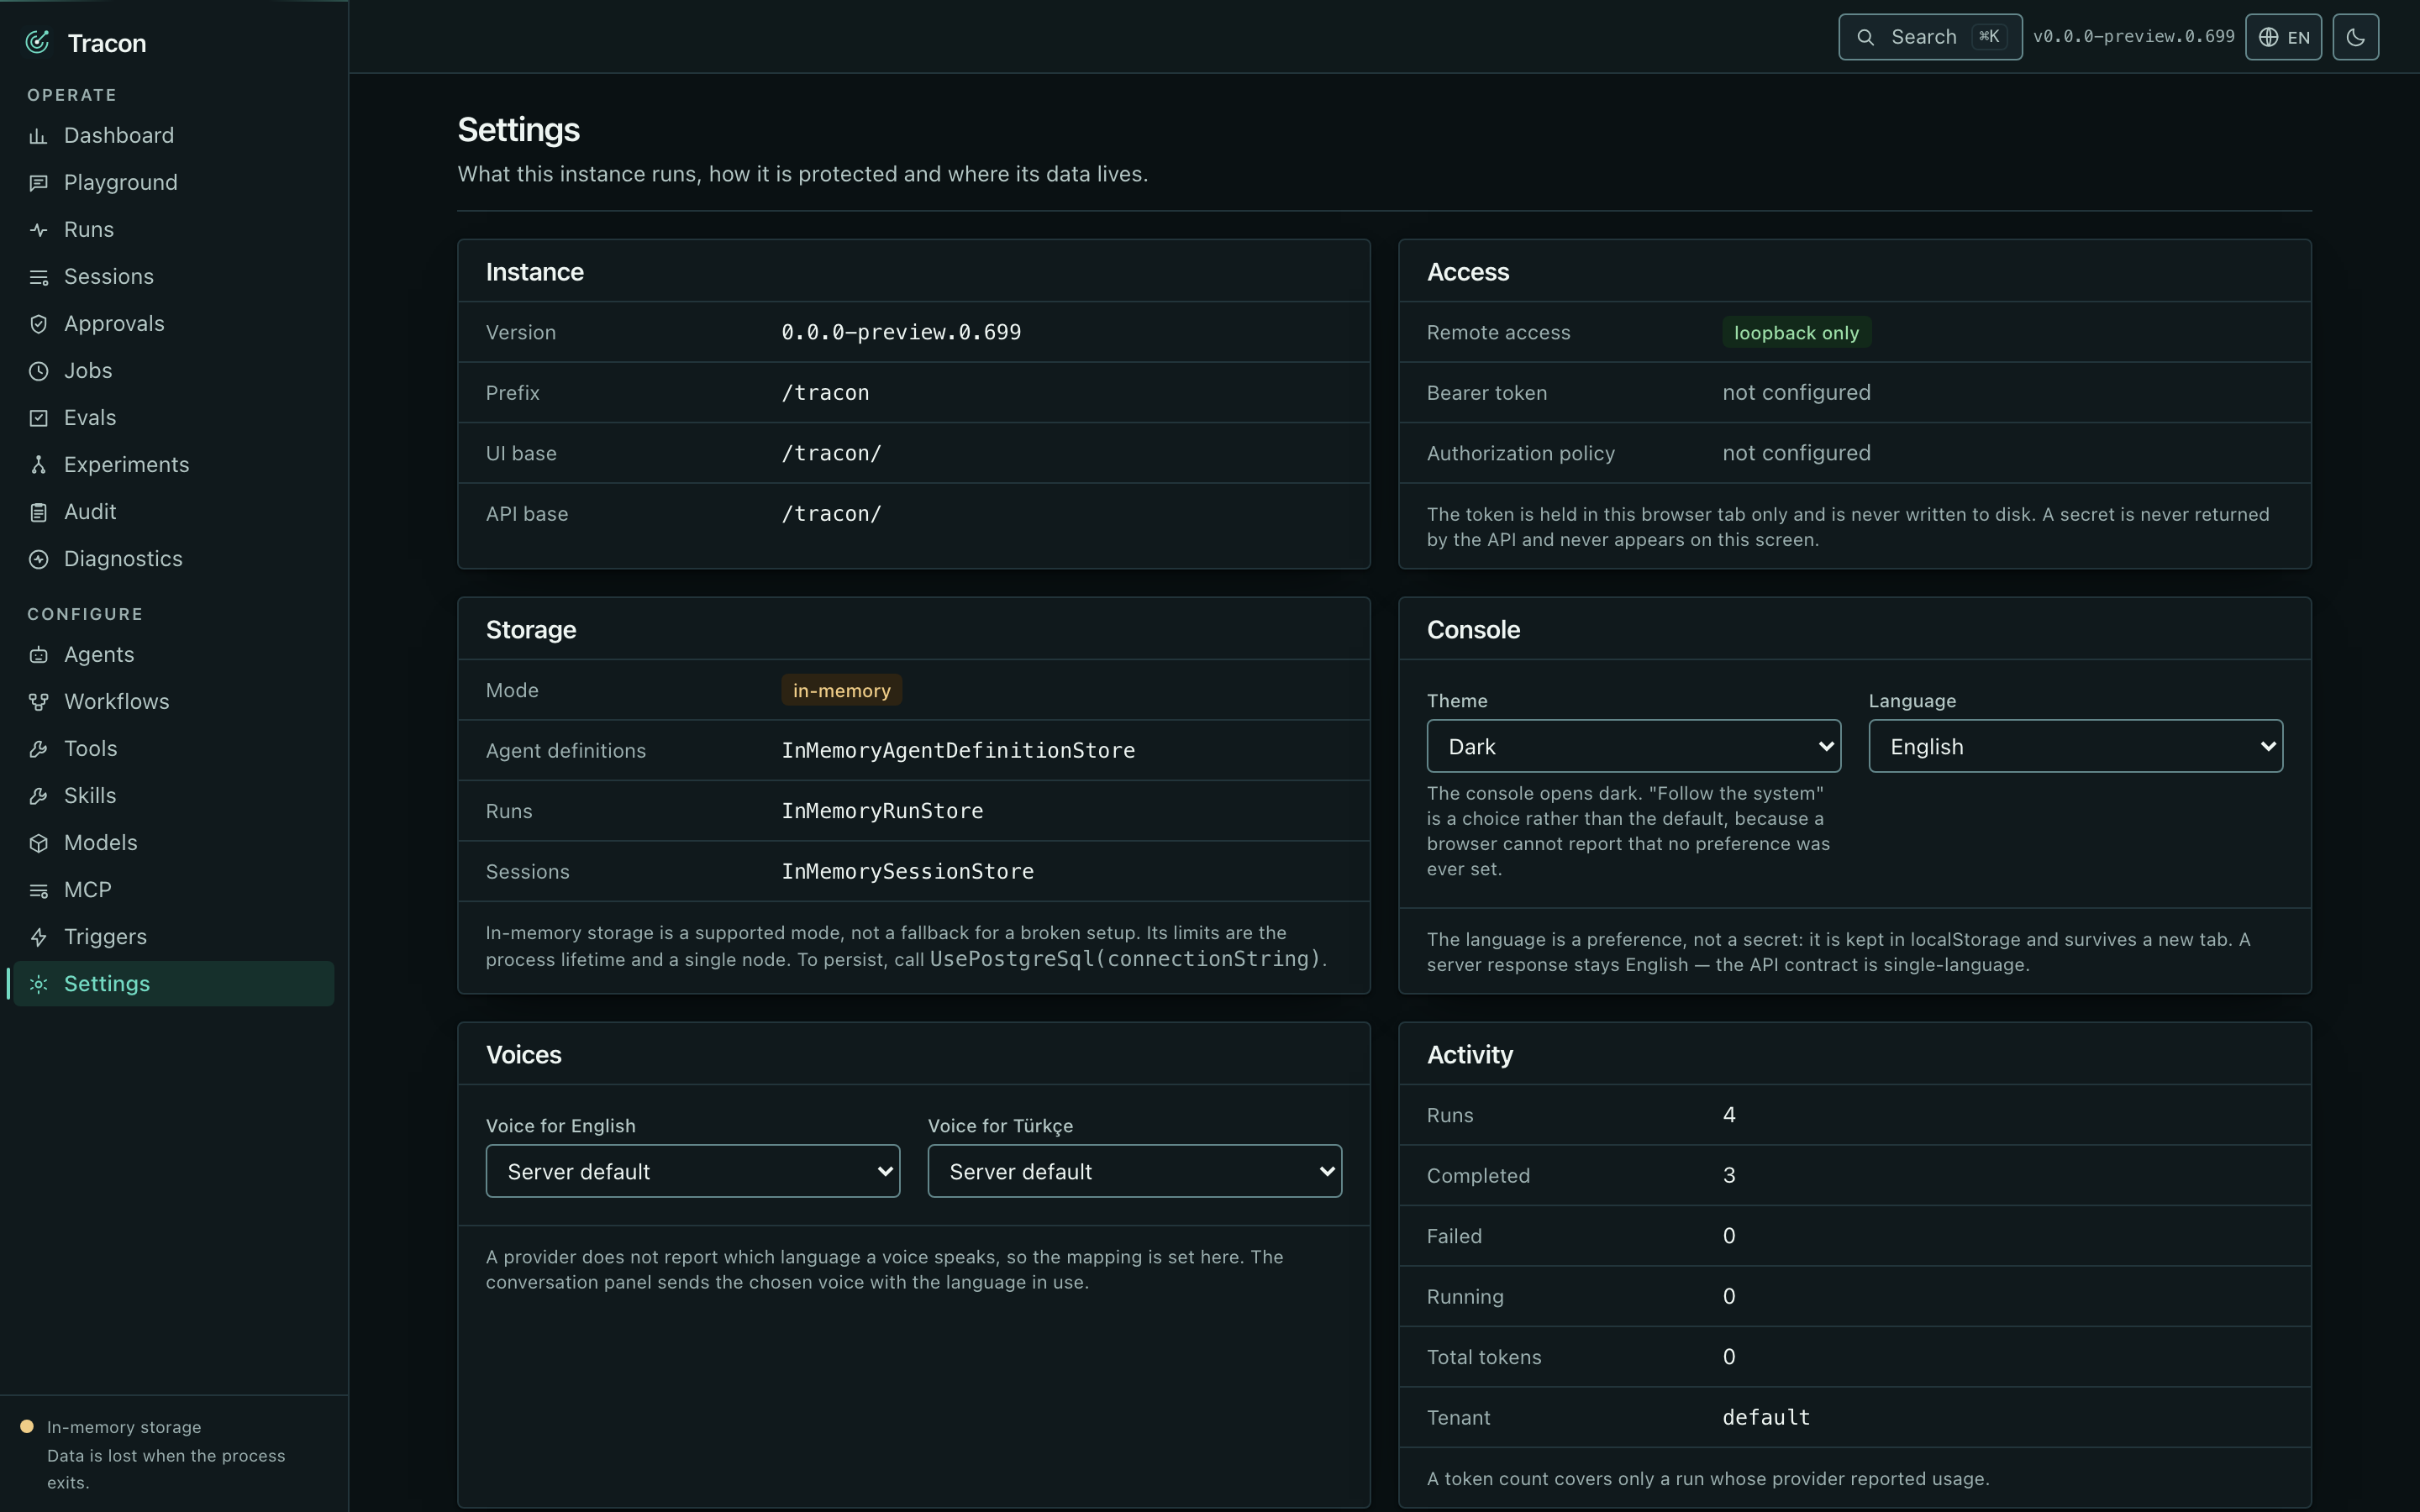Click Authorization policy not configured value
2420x1512 pixels.
pos(1796,453)
